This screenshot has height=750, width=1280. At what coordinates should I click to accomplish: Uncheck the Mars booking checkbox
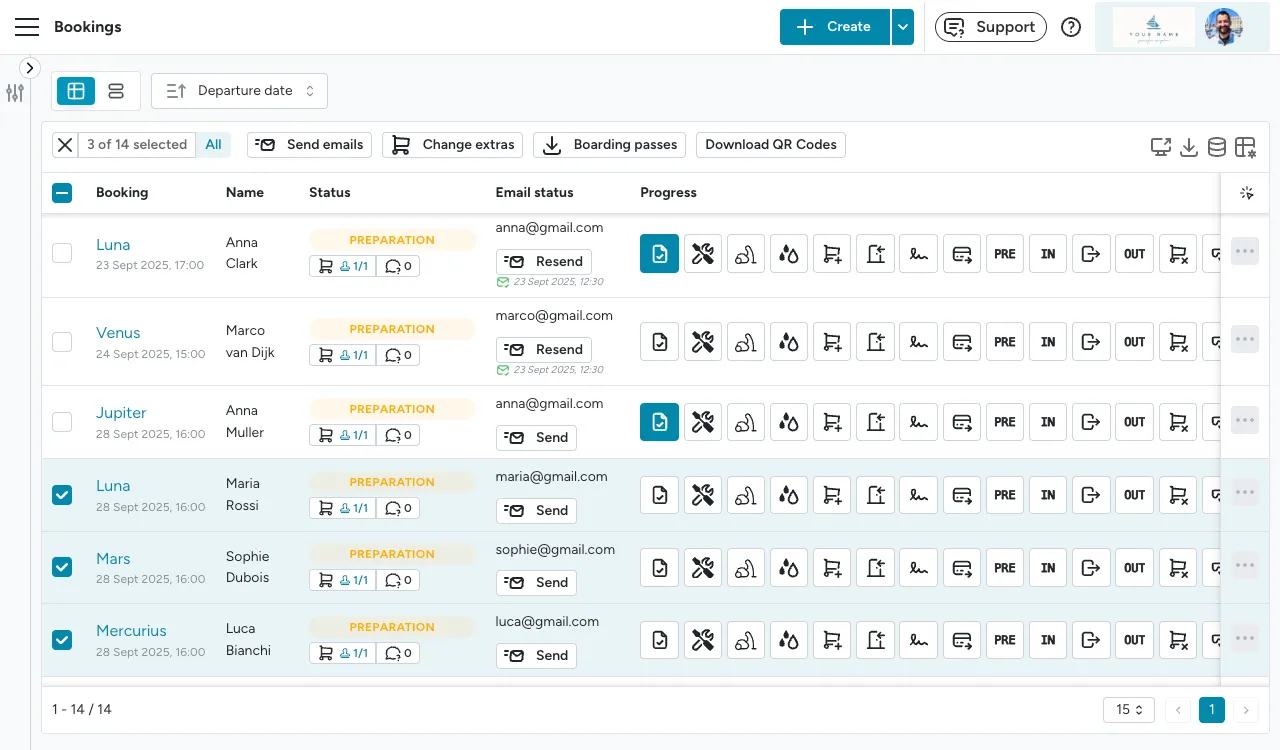coord(62,566)
